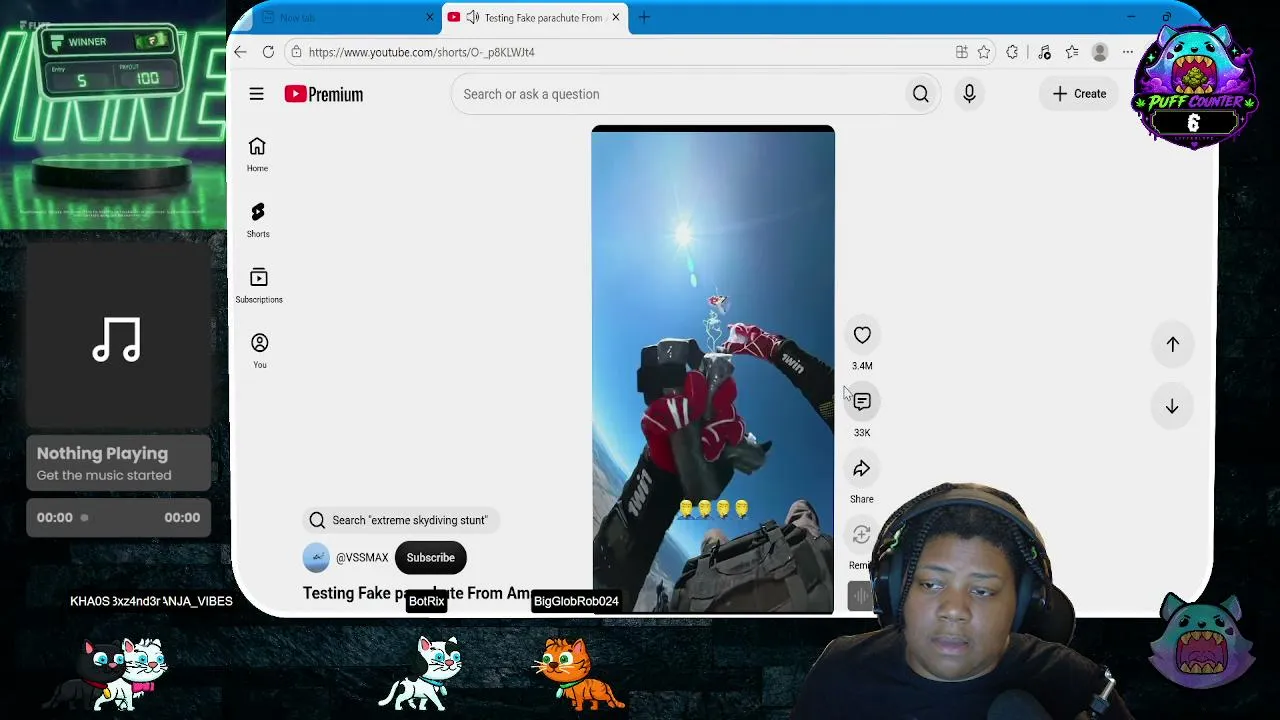The width and height of the screenshot is (1280, 720).
Task: Open the You section in sidebar
Action: pos(259,351)
